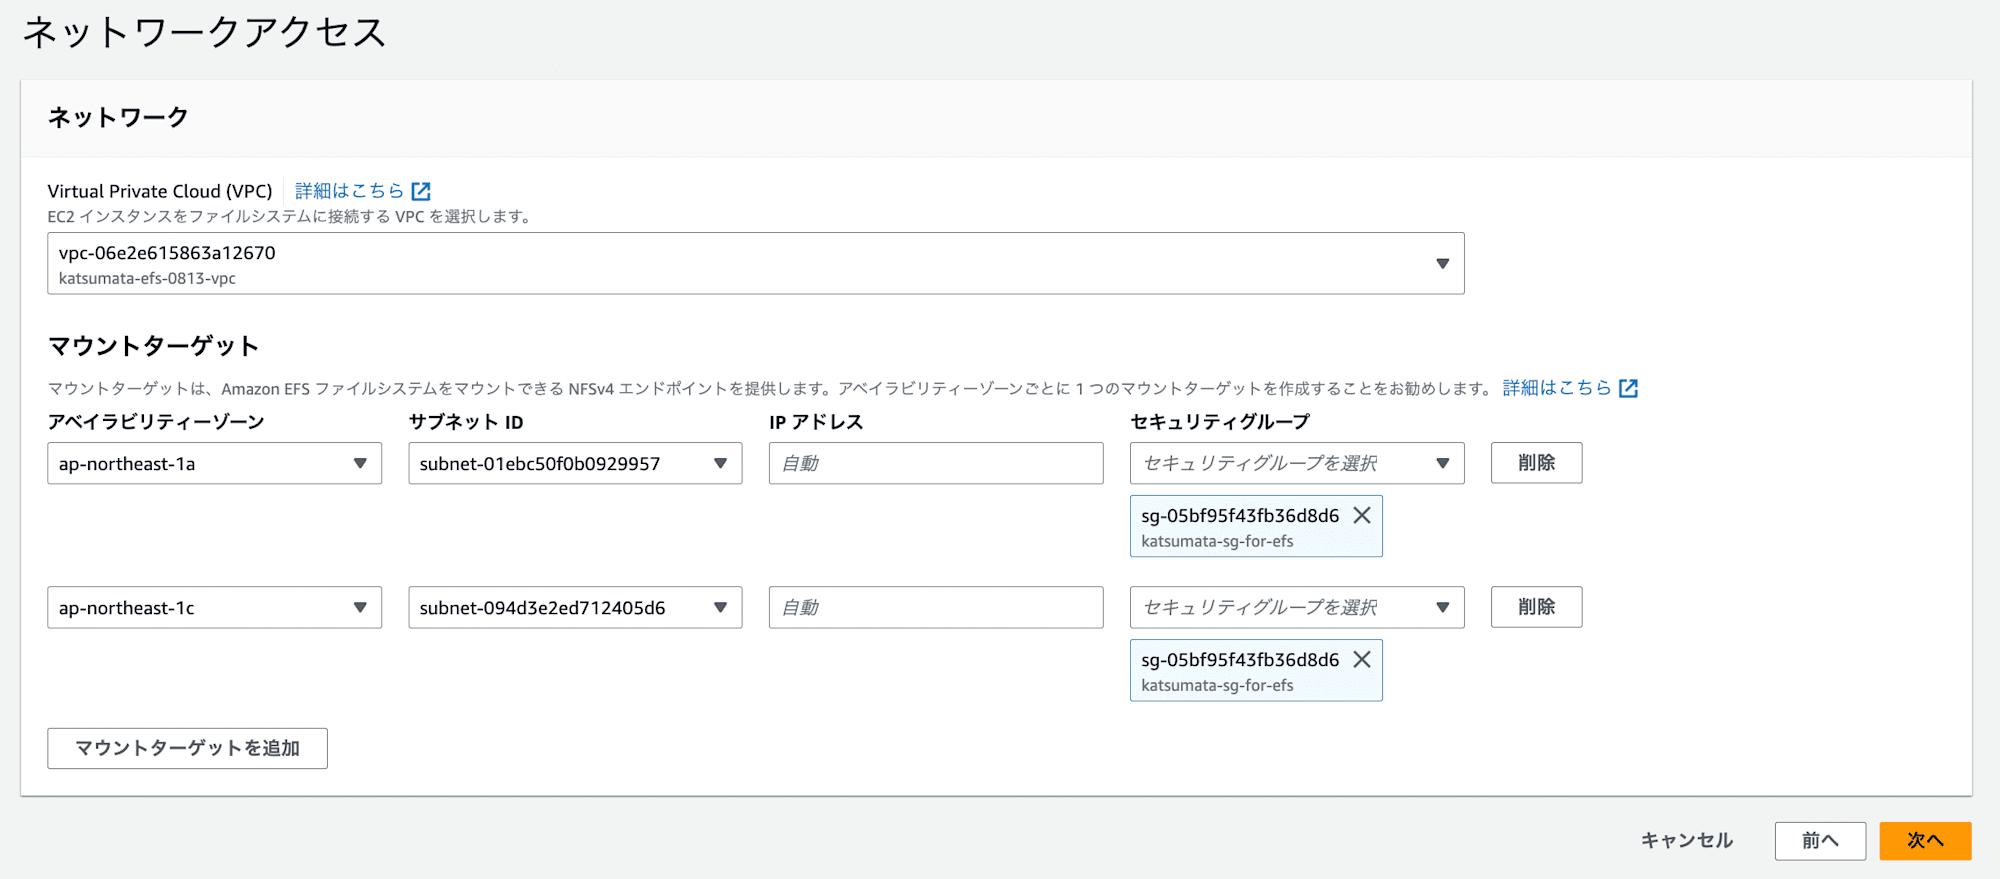Click the マウントターゲット 詳細はこちら link
The width and height of the screenshot is (2000, 879).
1557,387
